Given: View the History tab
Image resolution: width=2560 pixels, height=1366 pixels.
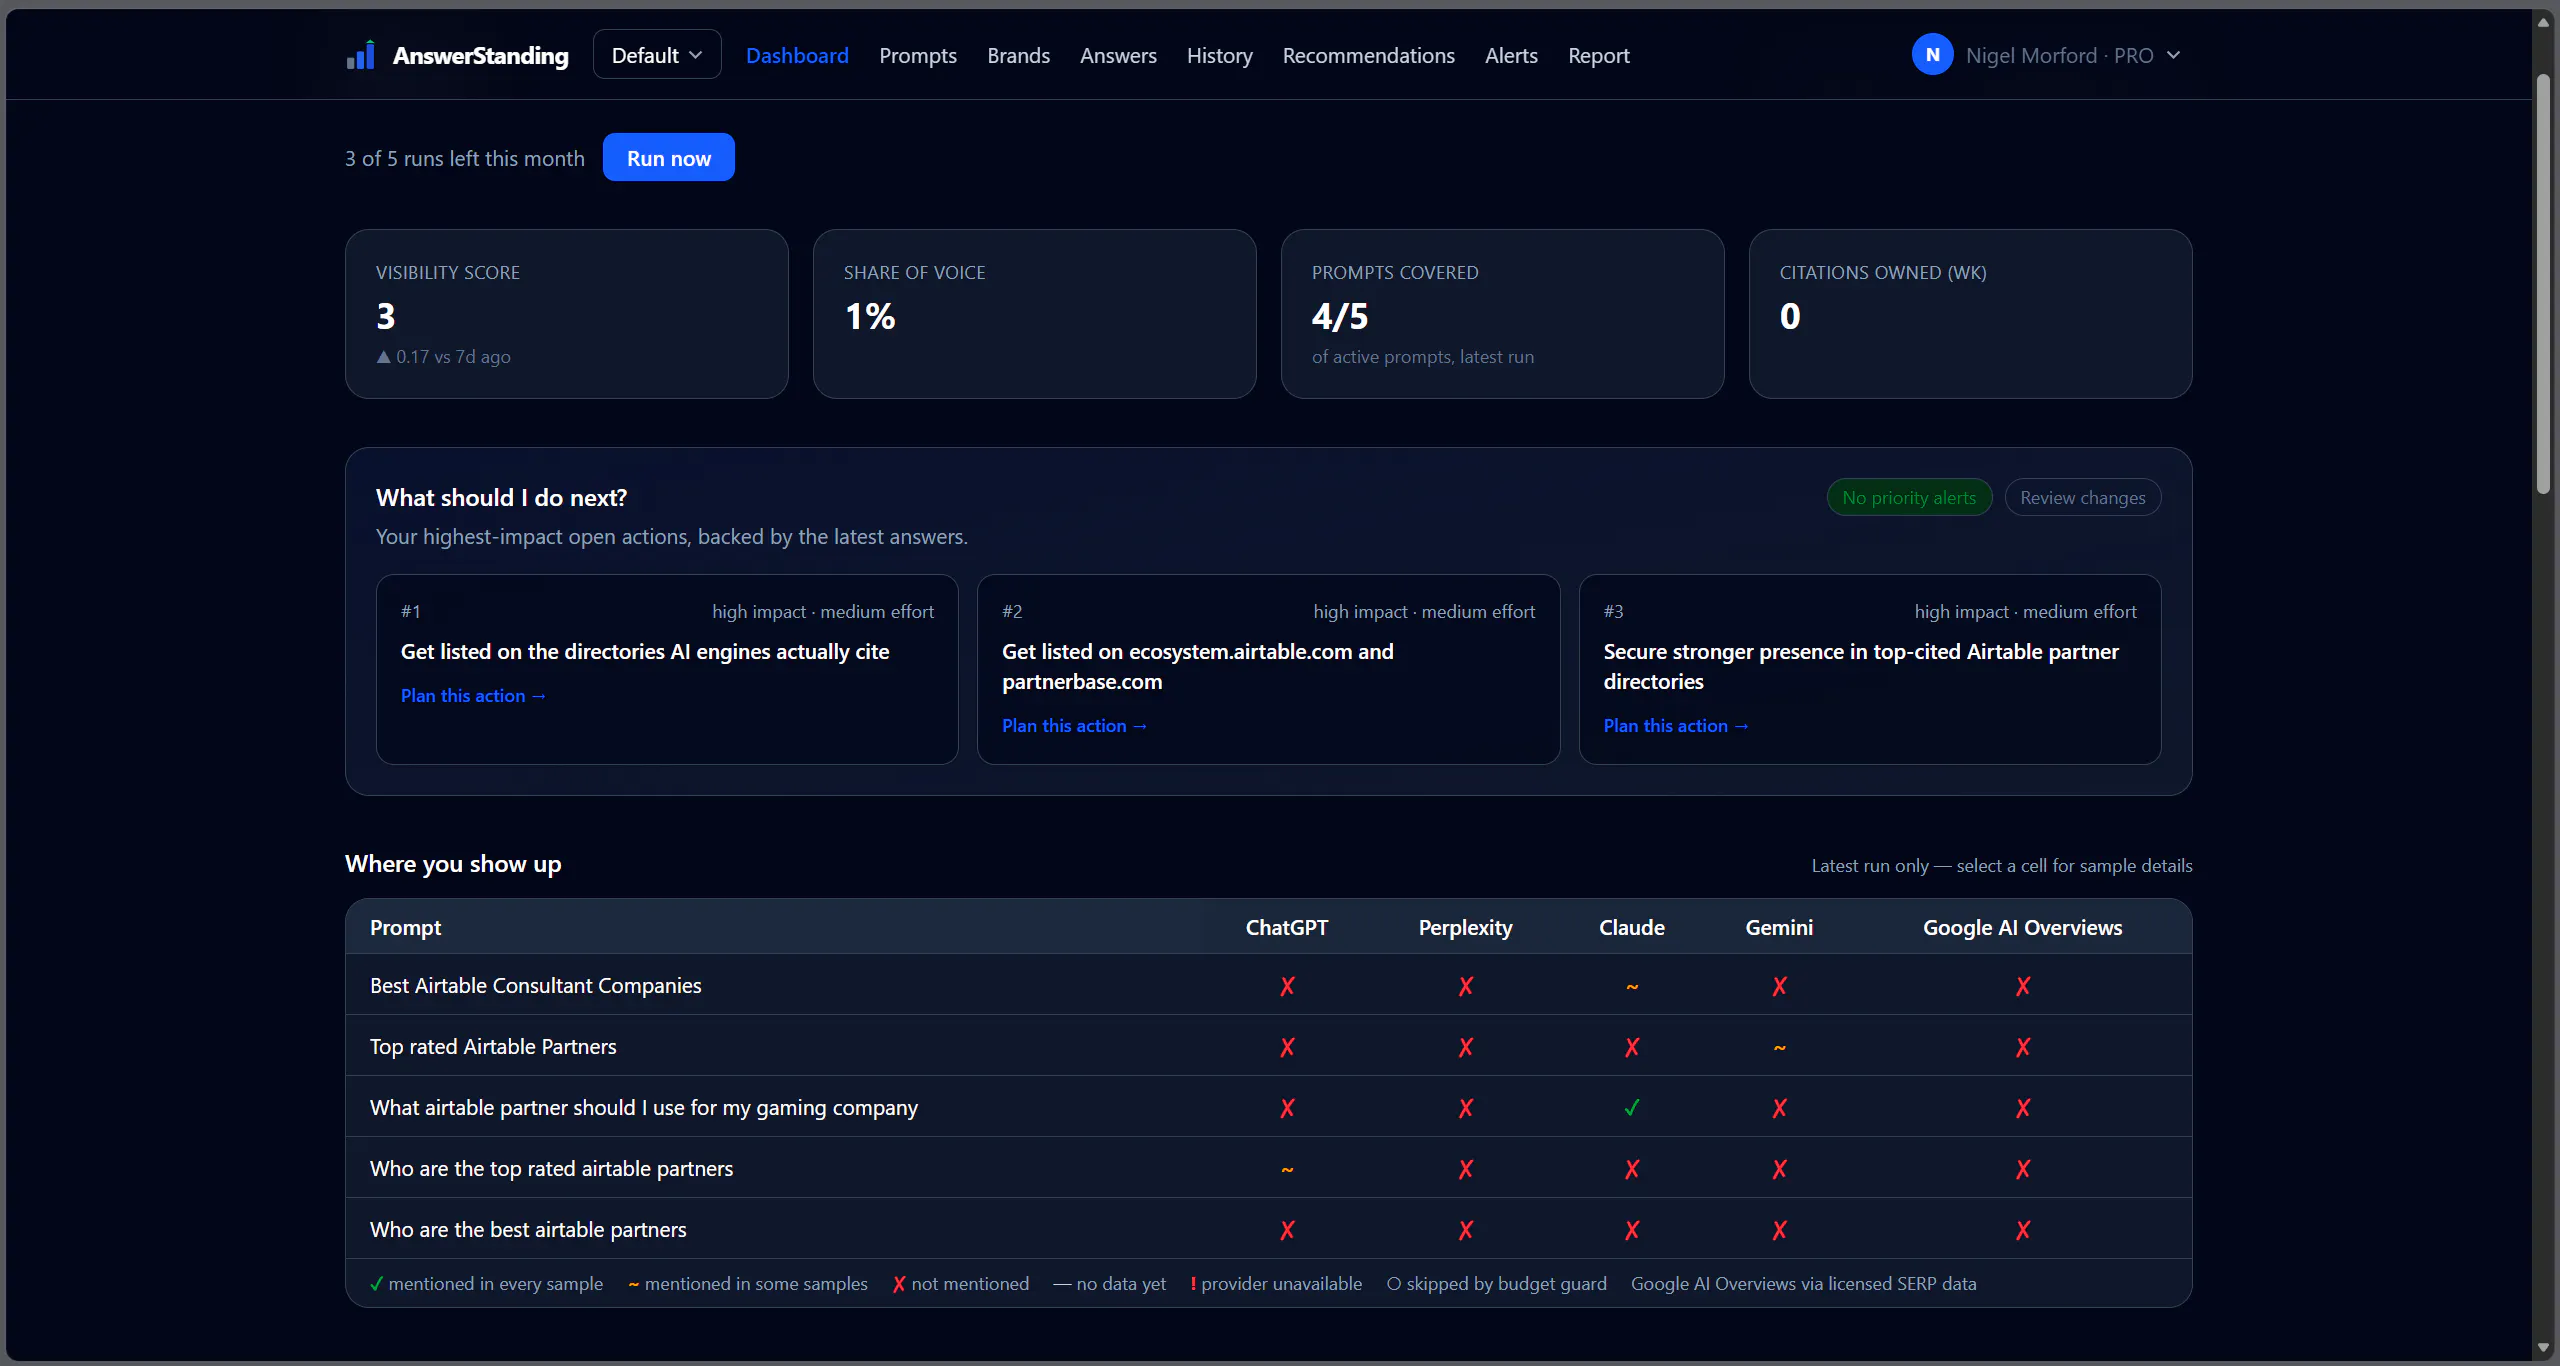Looking at the screenshot, I should tap(1219, 56).
